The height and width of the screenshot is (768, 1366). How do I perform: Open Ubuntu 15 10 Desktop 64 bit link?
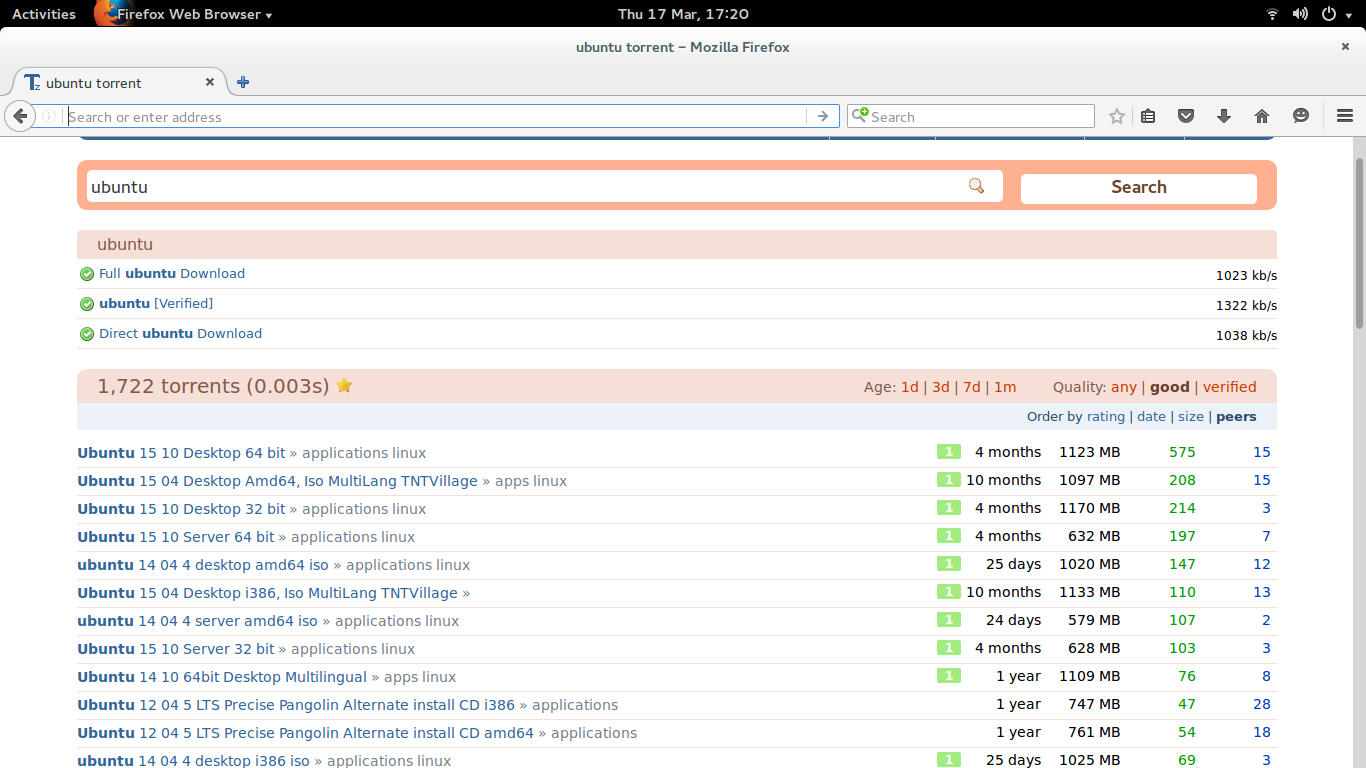click(181, 453)
